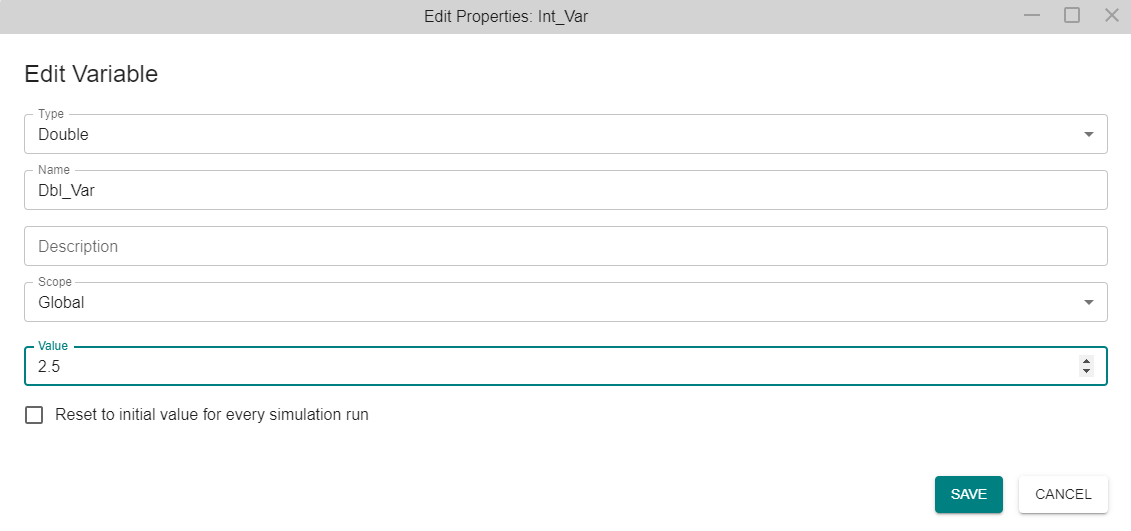
Task: Open the Type dropdown showing Double
Action: 566,134
